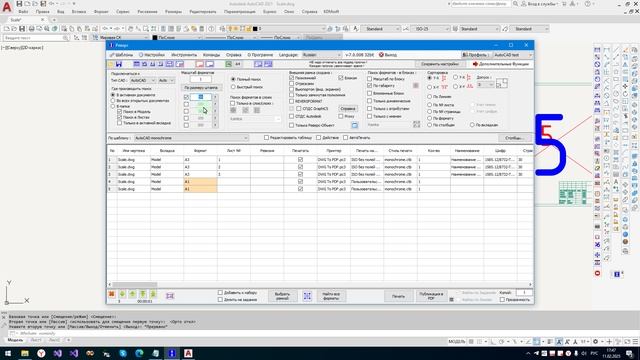Open the Auto dropdown next to Тип CAD
640x360 pixels.
166,80
